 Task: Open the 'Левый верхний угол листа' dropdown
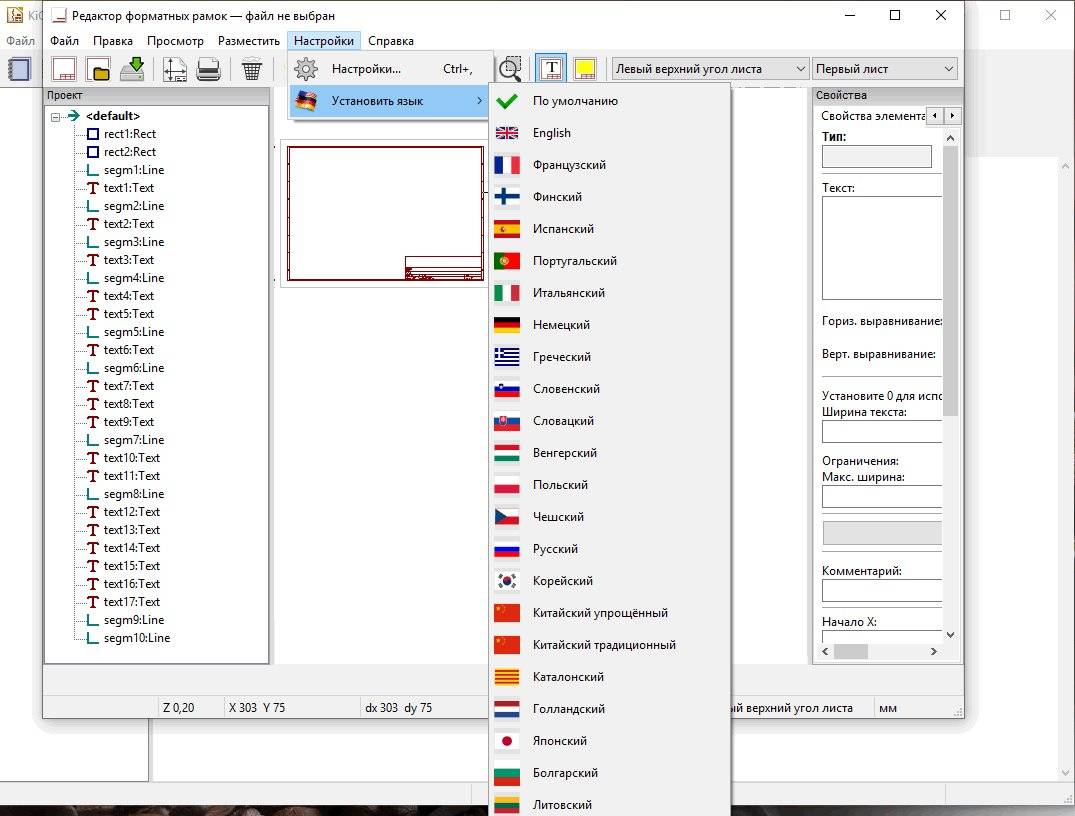click(710, 69)
